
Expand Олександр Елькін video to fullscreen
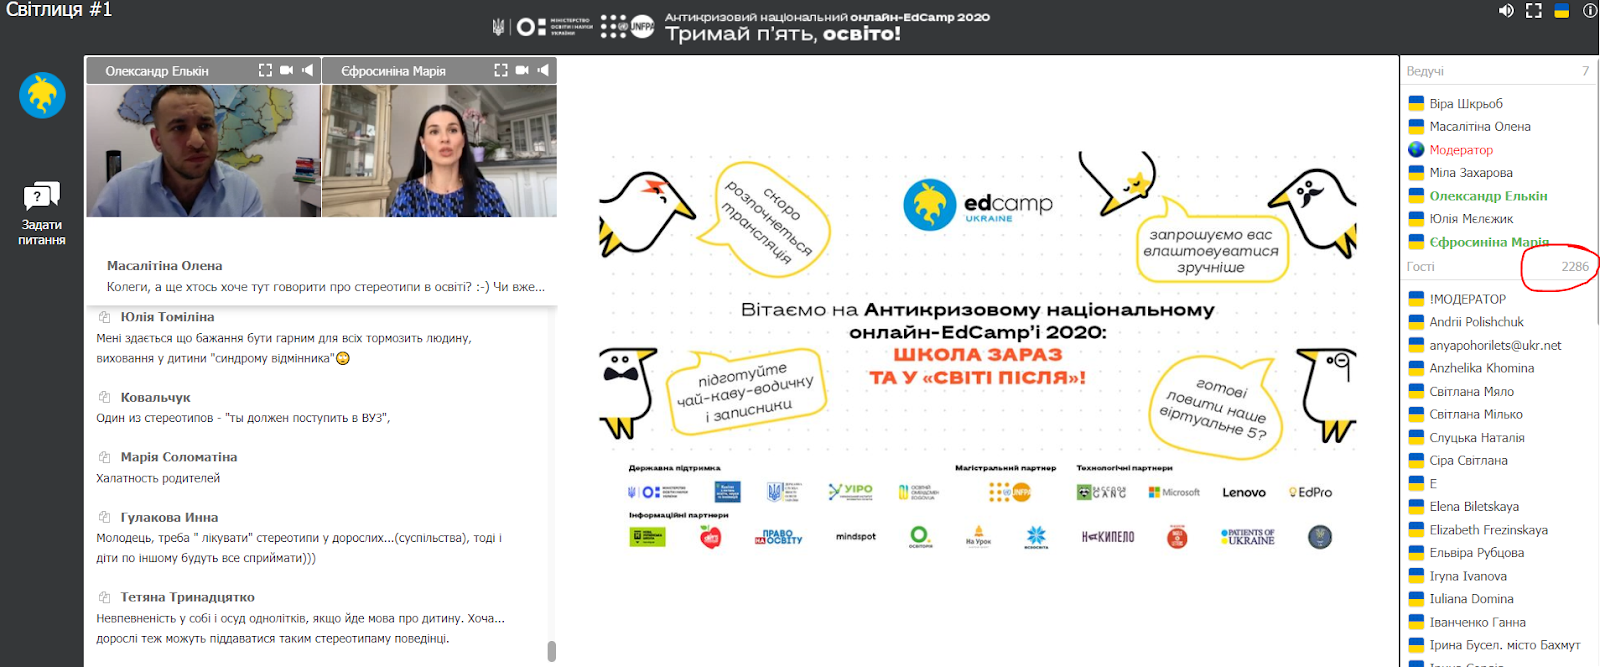click(265, 70)
